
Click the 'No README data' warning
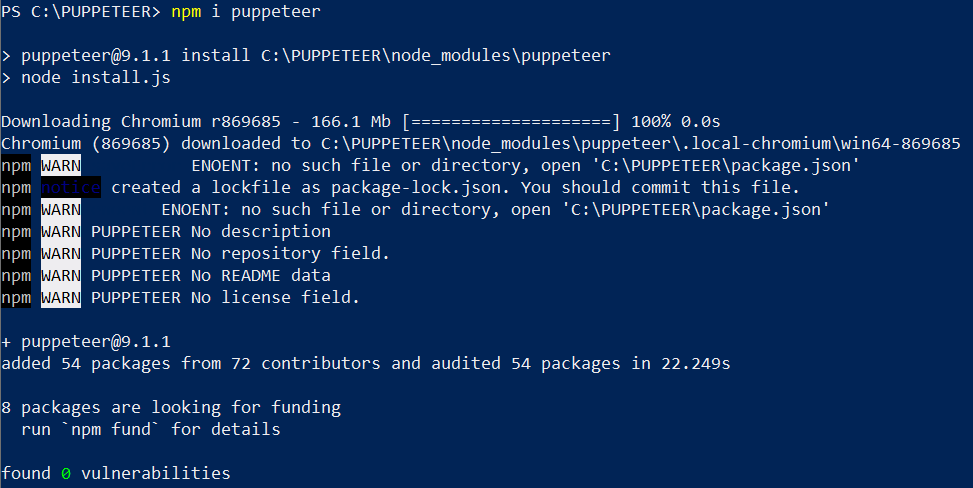click(x=261, y=276)
